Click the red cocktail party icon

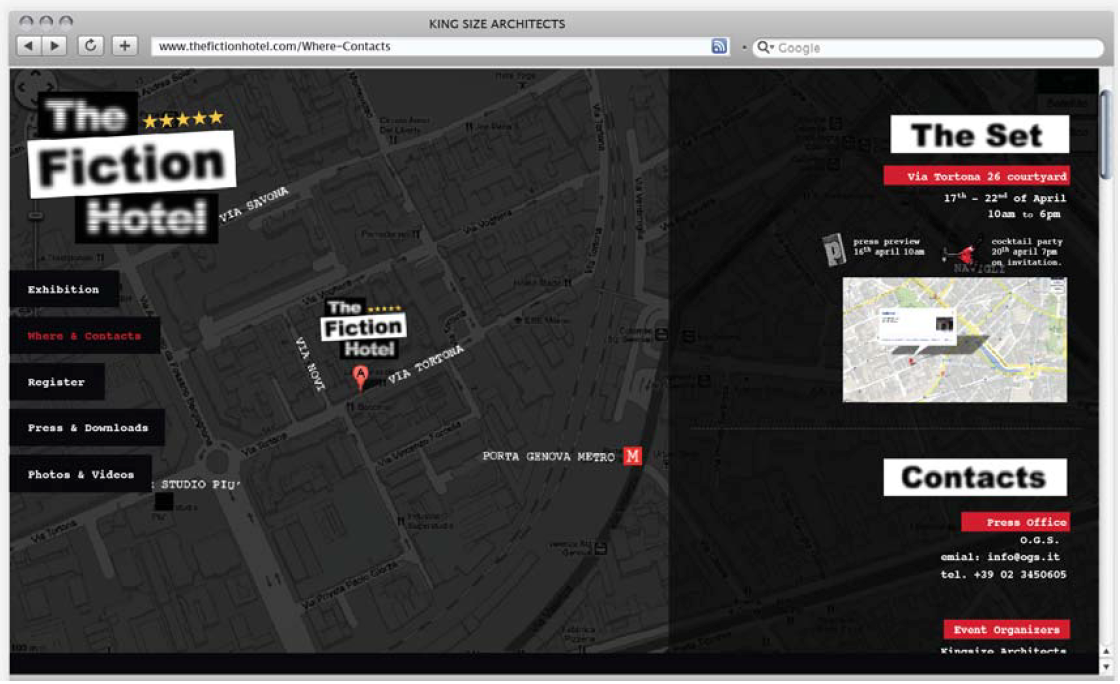[964, 253]
